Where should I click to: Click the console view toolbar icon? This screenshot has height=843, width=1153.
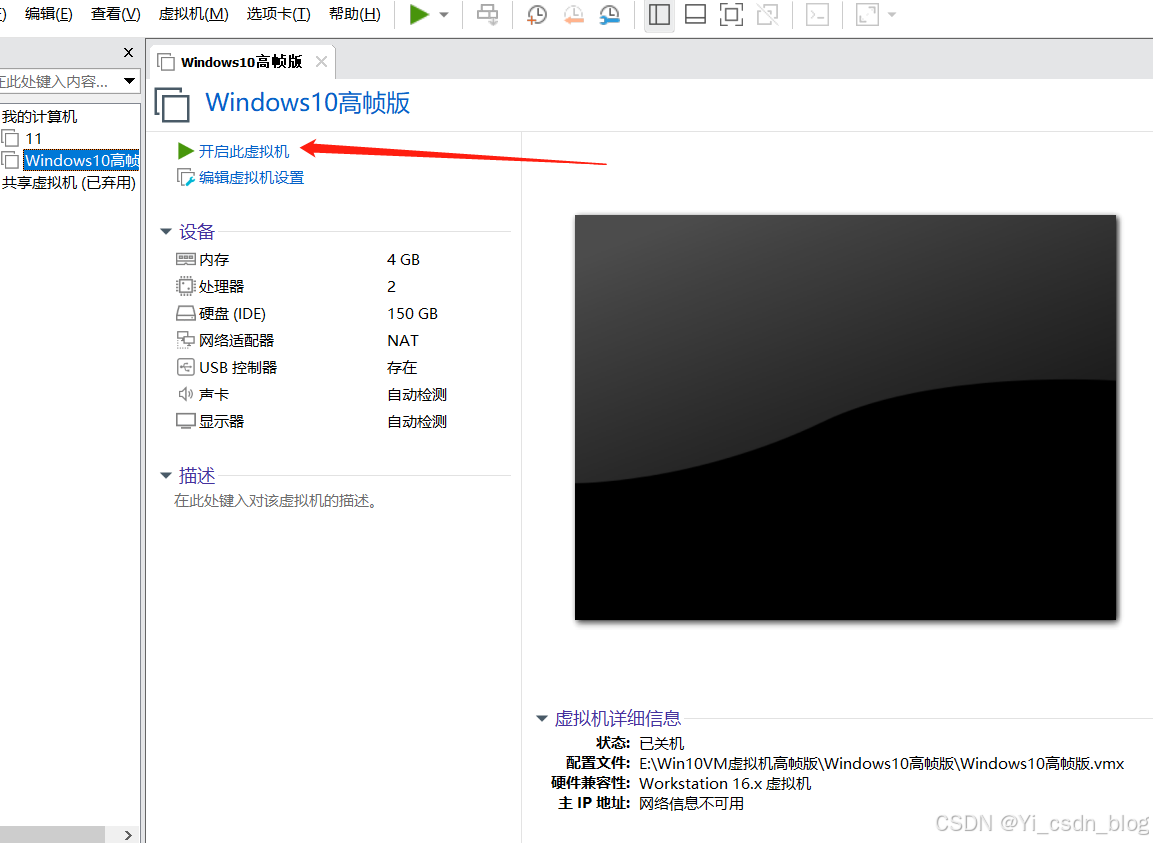[818, 15]
